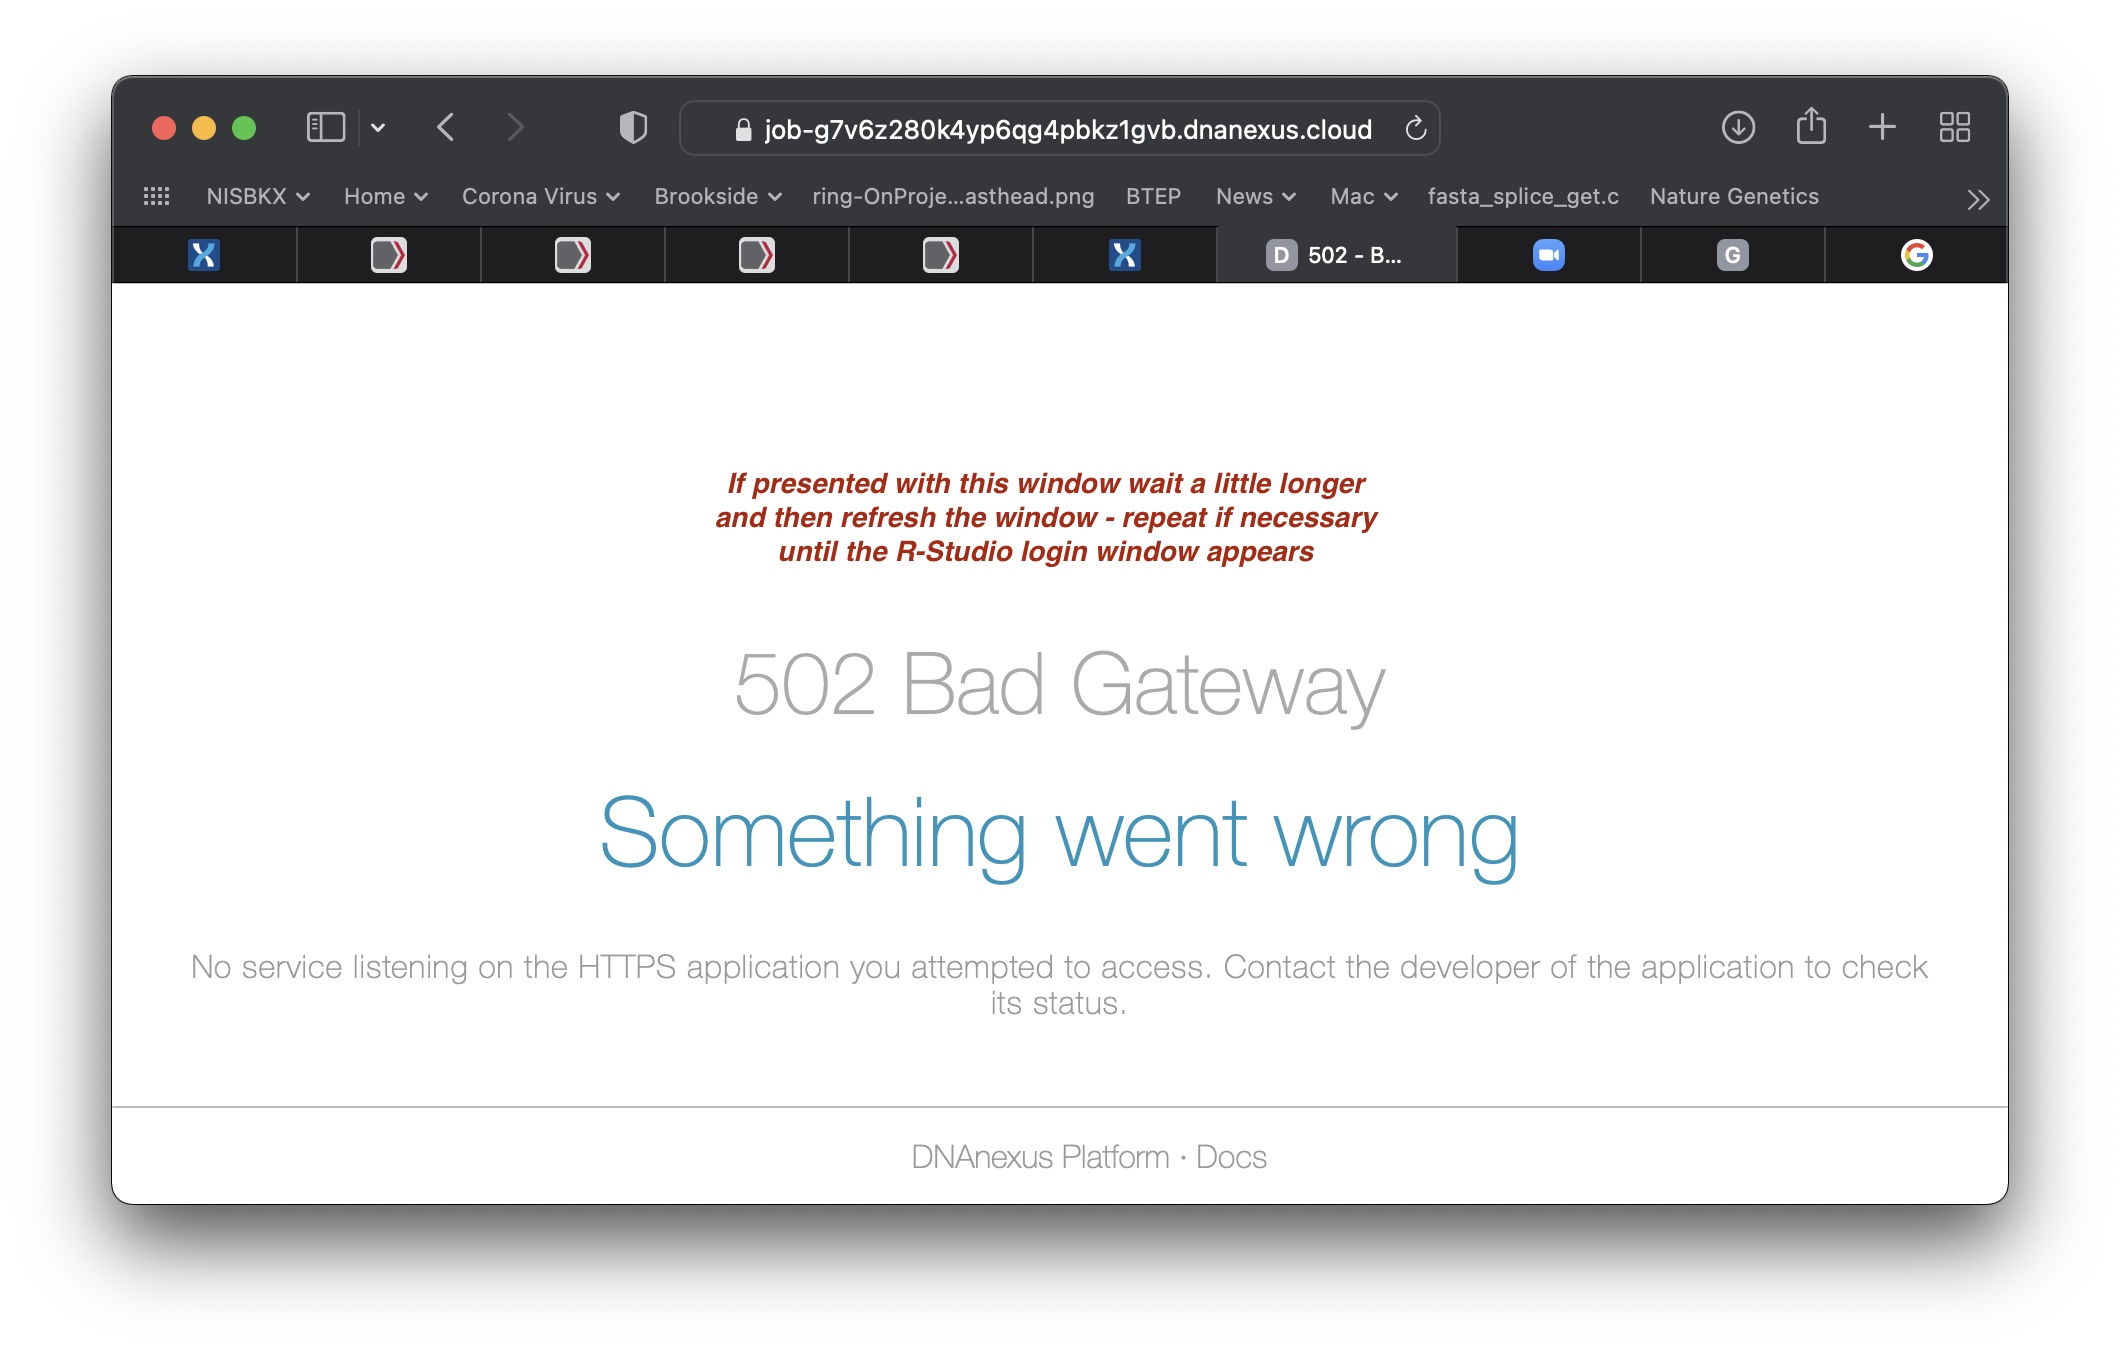The height and width of the screenshot is (1352, 2120).
Task: Click the Mac bookmarks dropdown
Action: (1363, 195)
